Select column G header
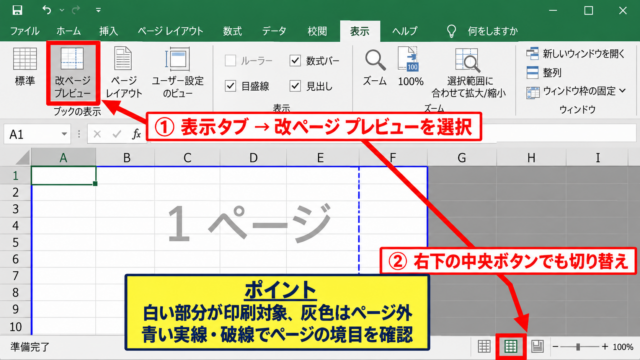This screenshot has width=640, height=360. [x=462, y=158]
